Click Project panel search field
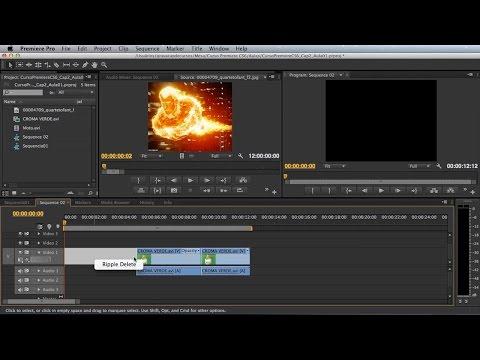The height and width of the screenshot is (360, 480). coord(23,92)
